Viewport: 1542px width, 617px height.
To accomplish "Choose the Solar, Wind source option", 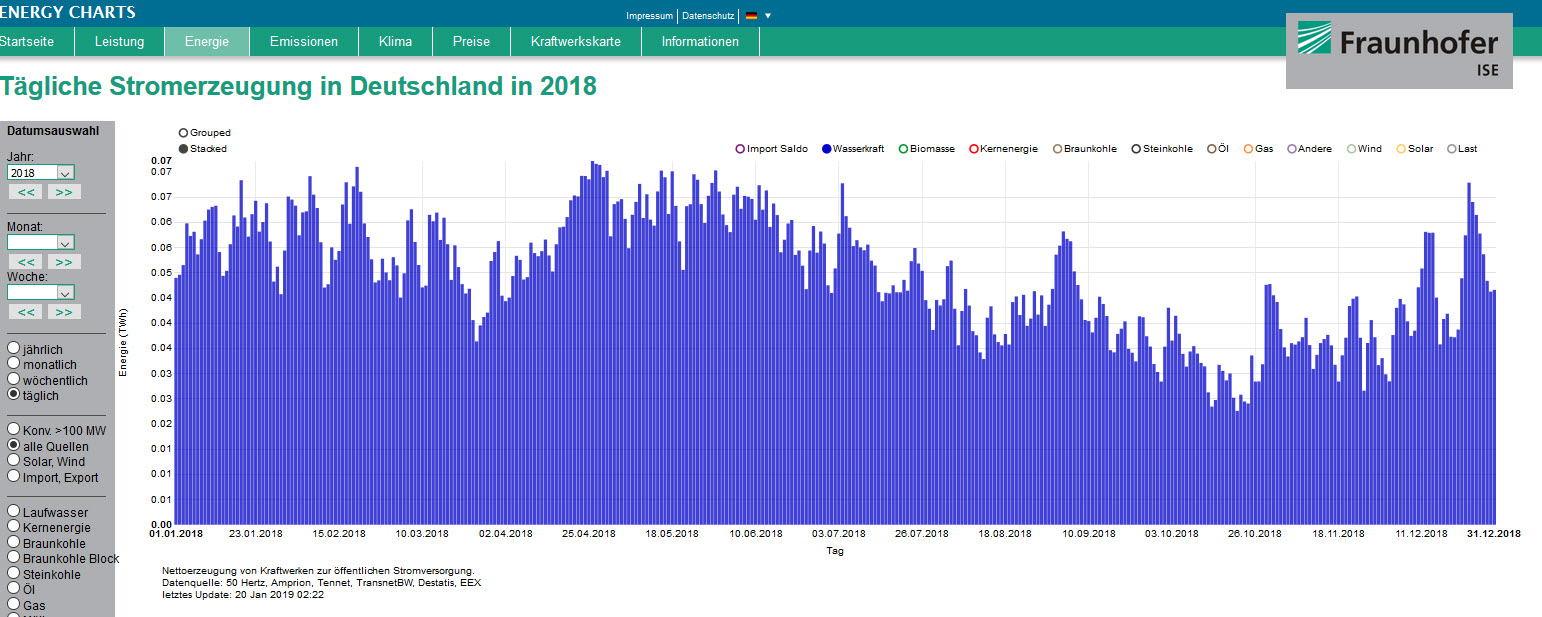I will (x=14, y=461).
